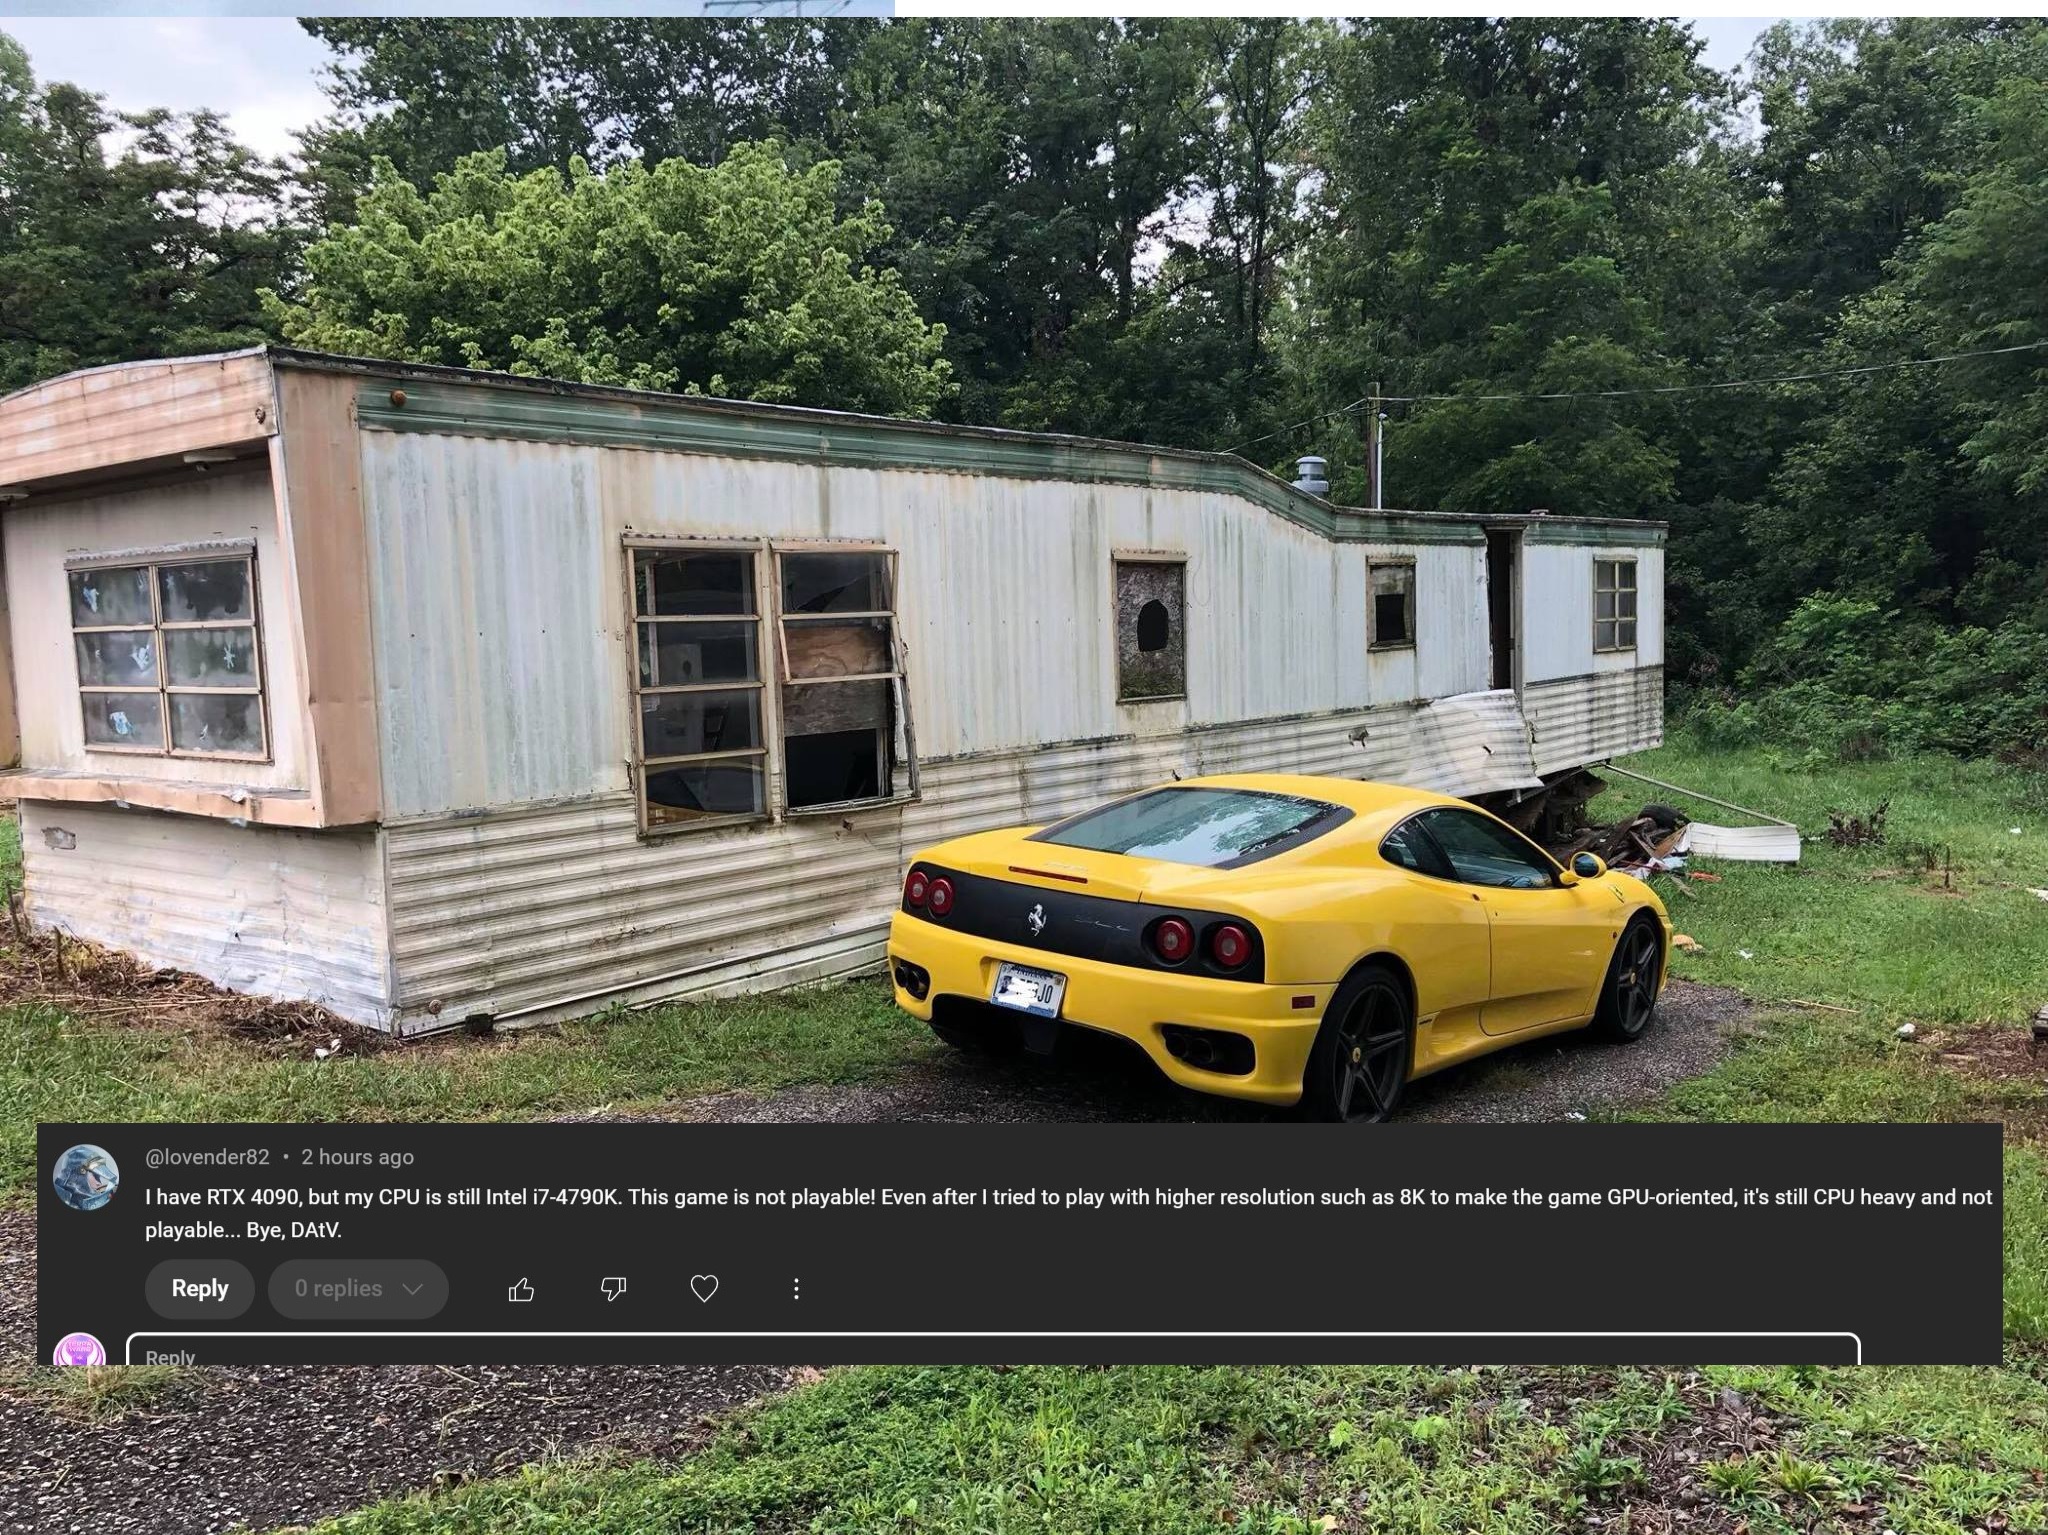This screenshot has height=1535, width=2048.
Task: Open lovender82's profile avatar
Action: coord(86,1177)
